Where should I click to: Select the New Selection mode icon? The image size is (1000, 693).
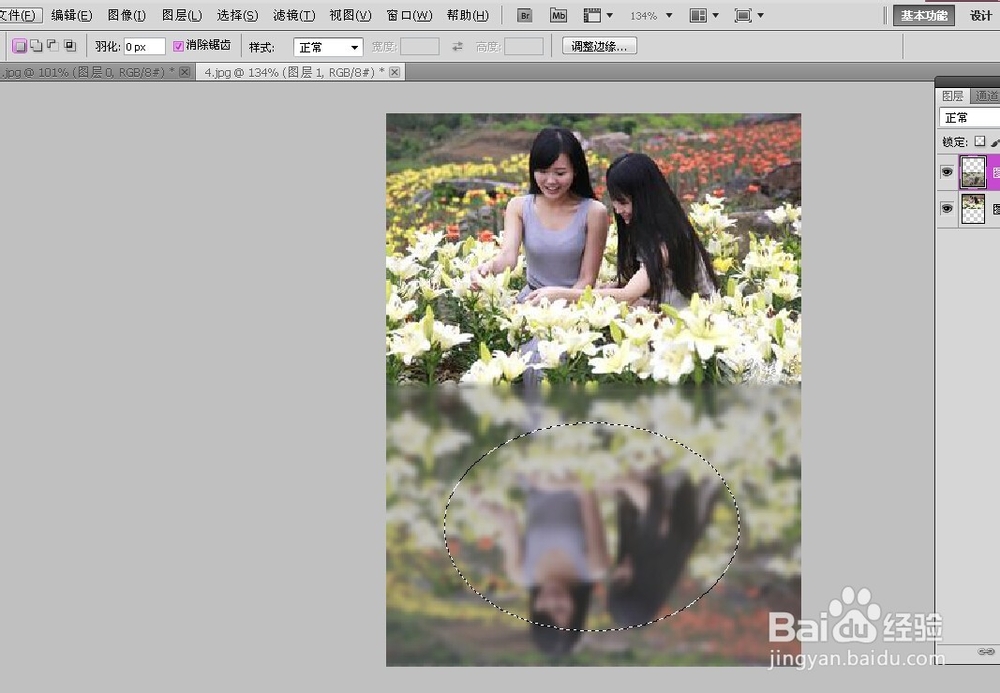(20, 46)
